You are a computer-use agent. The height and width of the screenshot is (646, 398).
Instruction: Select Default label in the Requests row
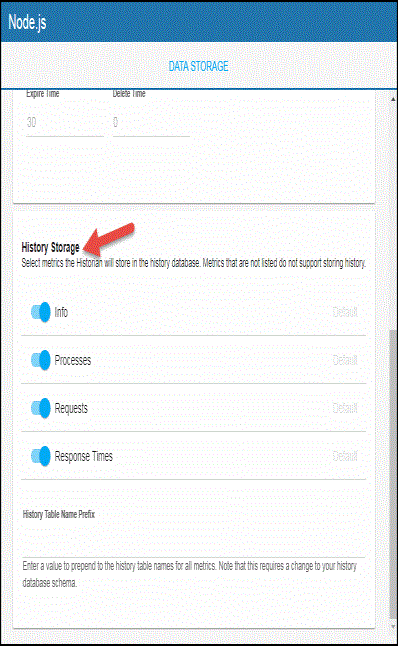pos(345,408)
